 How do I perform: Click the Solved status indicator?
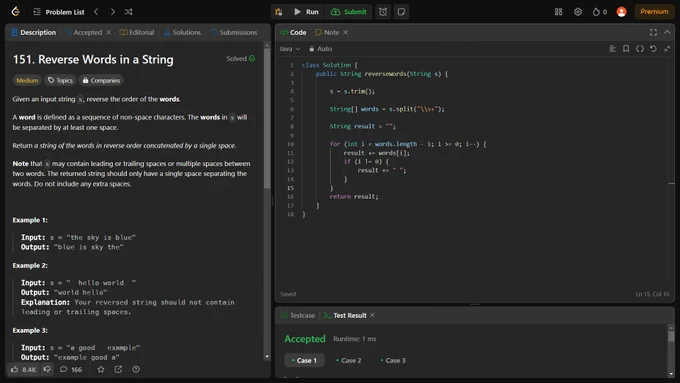(x=241, y=59)
